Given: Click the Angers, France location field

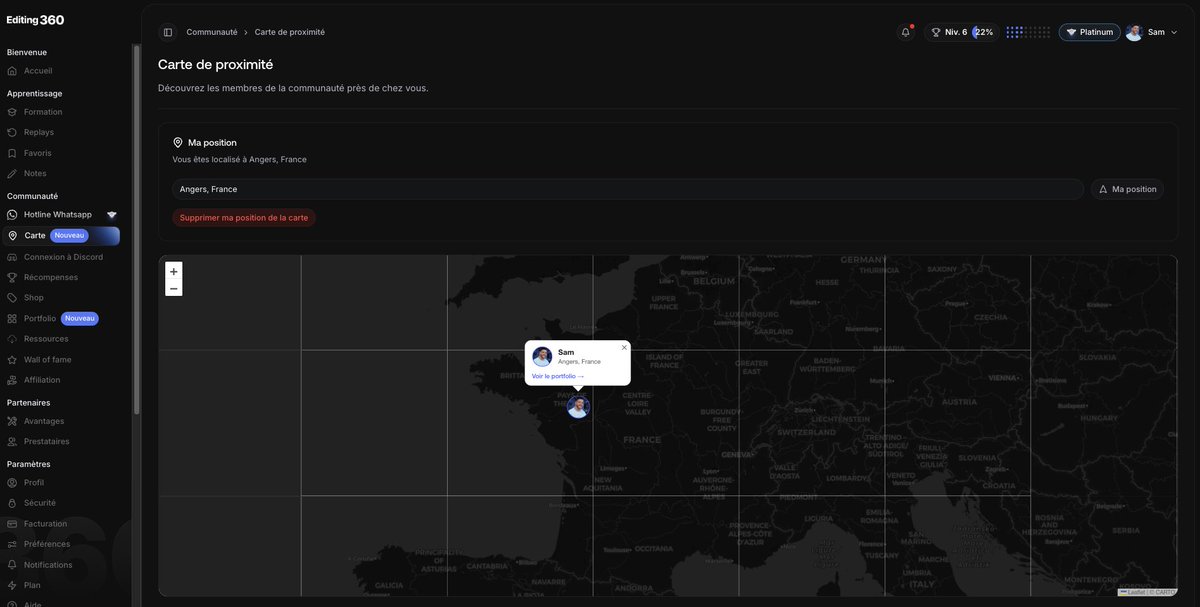Looking at the screenshot, I should (x=628, y=189).
